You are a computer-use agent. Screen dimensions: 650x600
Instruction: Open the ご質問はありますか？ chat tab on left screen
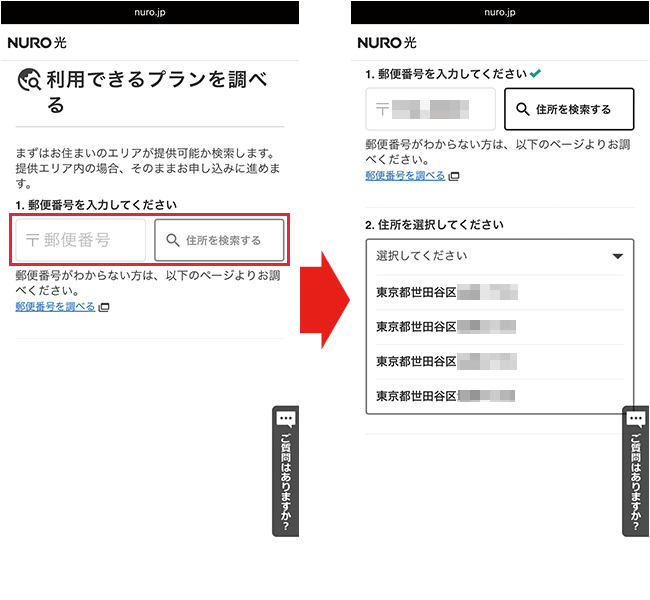click(x=286, y=471)
